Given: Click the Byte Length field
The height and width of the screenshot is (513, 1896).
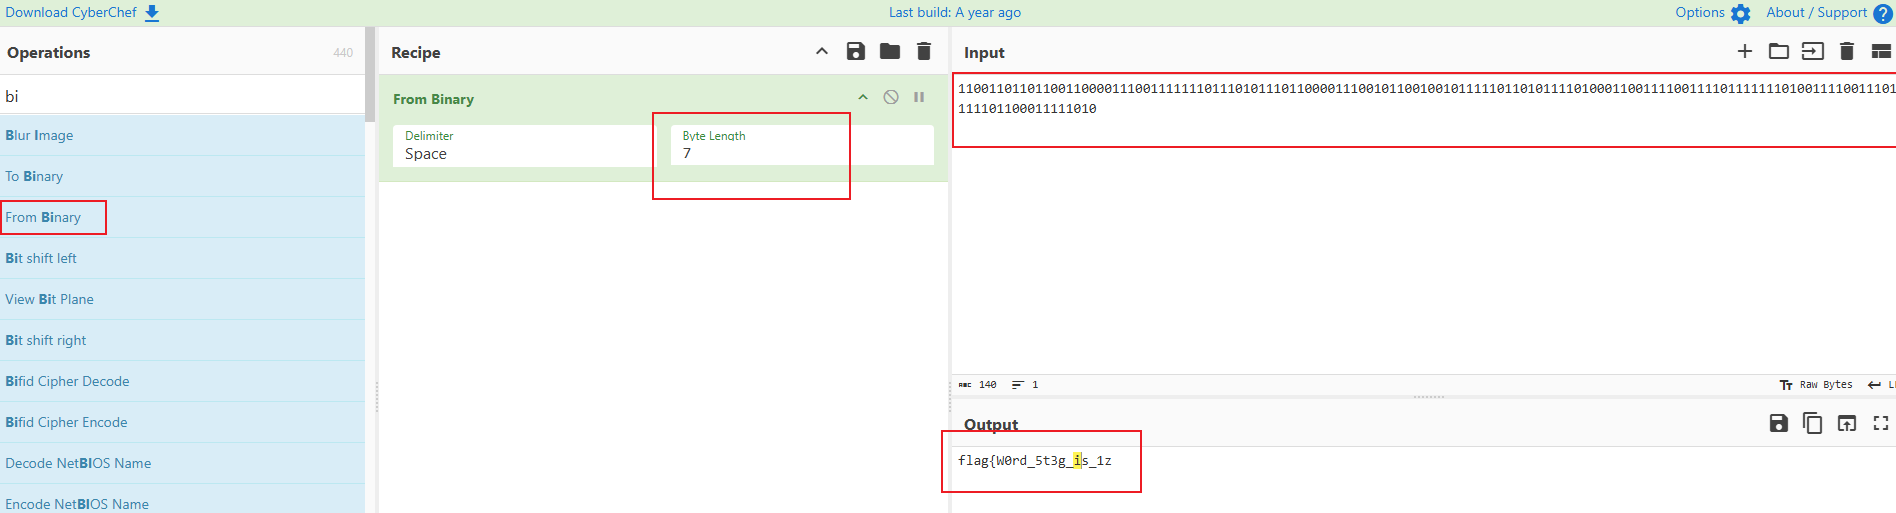Looking at the screenshot, I should 802,146.
